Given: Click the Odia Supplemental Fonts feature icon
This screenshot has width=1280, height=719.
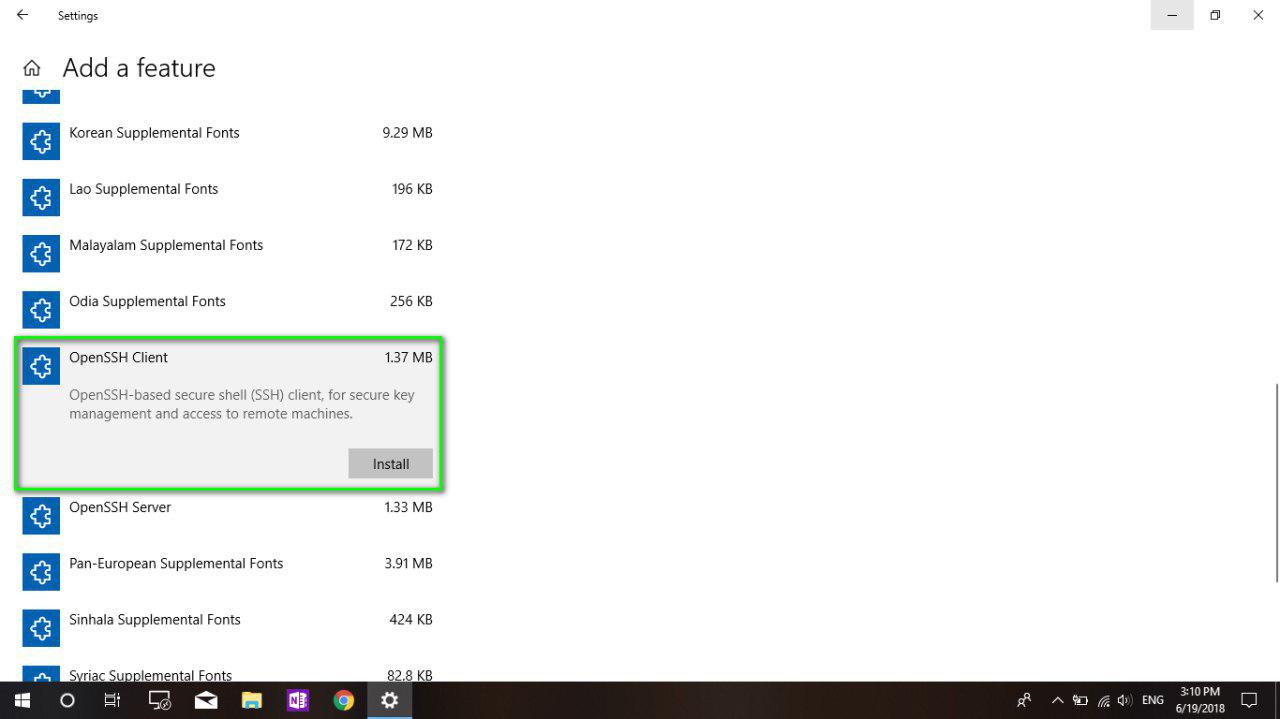Looking at the screenshot, I should [41, 310].
